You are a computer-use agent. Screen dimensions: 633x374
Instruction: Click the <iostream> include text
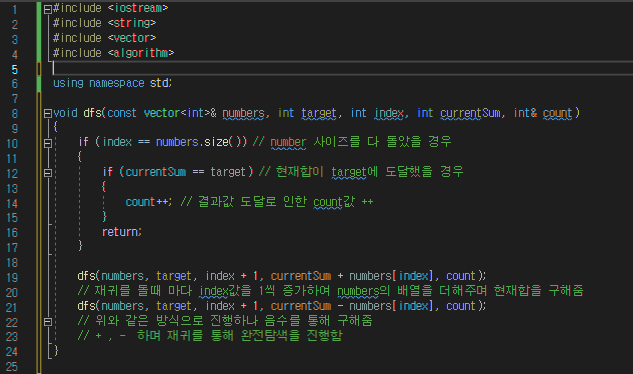coord(138,8)
